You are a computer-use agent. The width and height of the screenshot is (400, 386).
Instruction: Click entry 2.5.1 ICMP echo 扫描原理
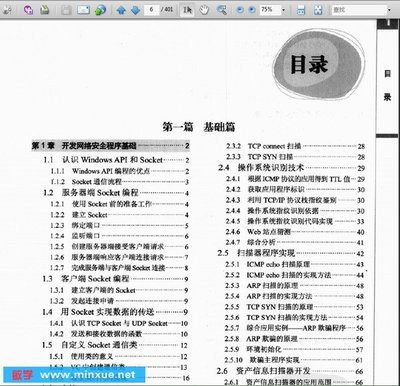tap(295, 264)
